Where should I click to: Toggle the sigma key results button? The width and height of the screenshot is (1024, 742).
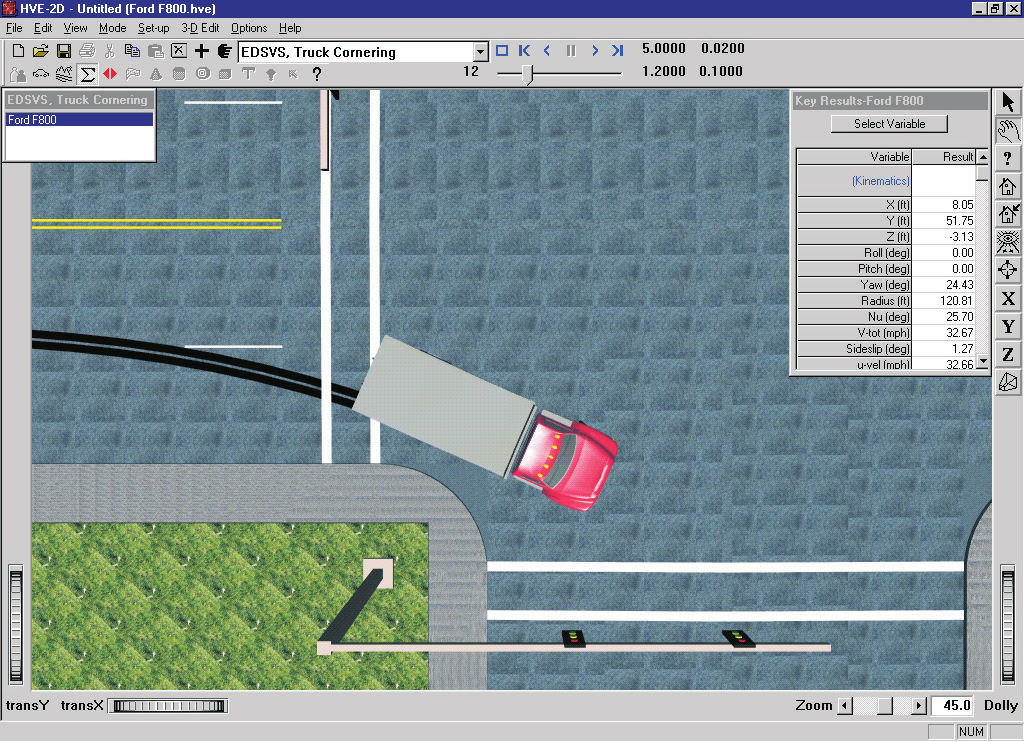[87, 74]
